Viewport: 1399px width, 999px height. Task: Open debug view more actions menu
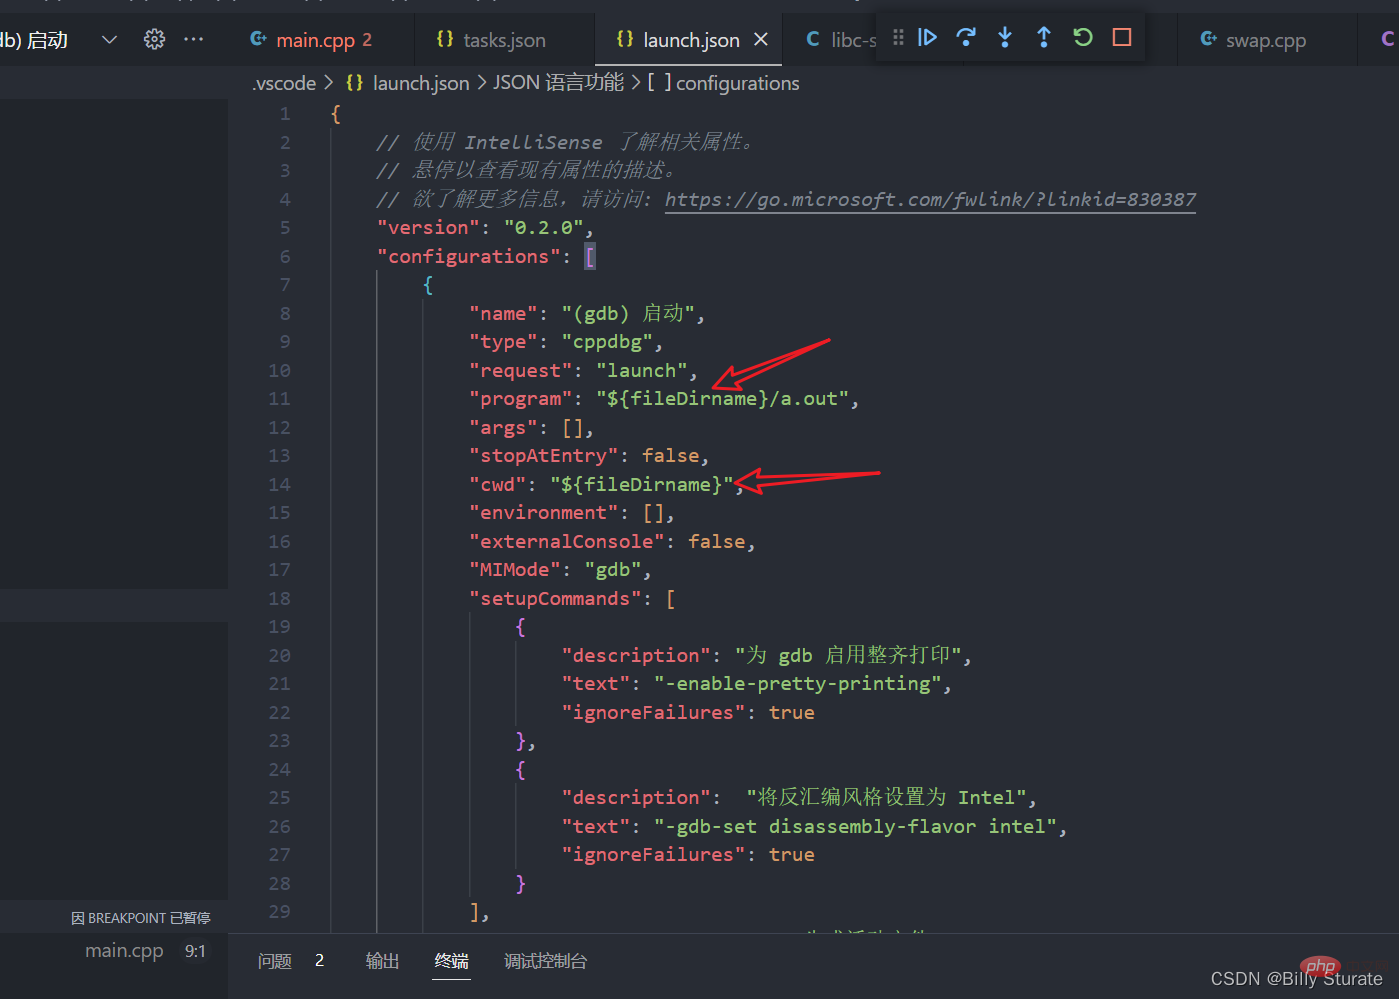[x=194, y=39]
